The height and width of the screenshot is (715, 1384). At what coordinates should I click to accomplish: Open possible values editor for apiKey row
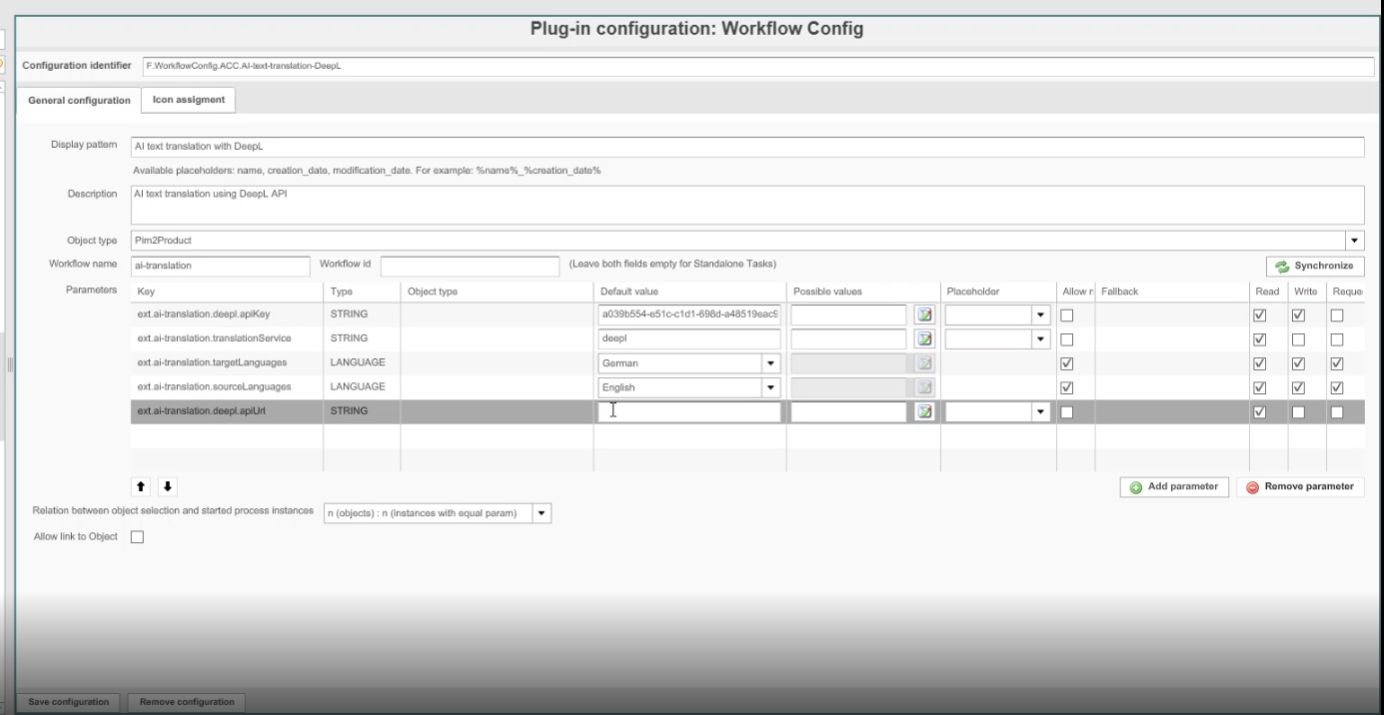(925, 315)
